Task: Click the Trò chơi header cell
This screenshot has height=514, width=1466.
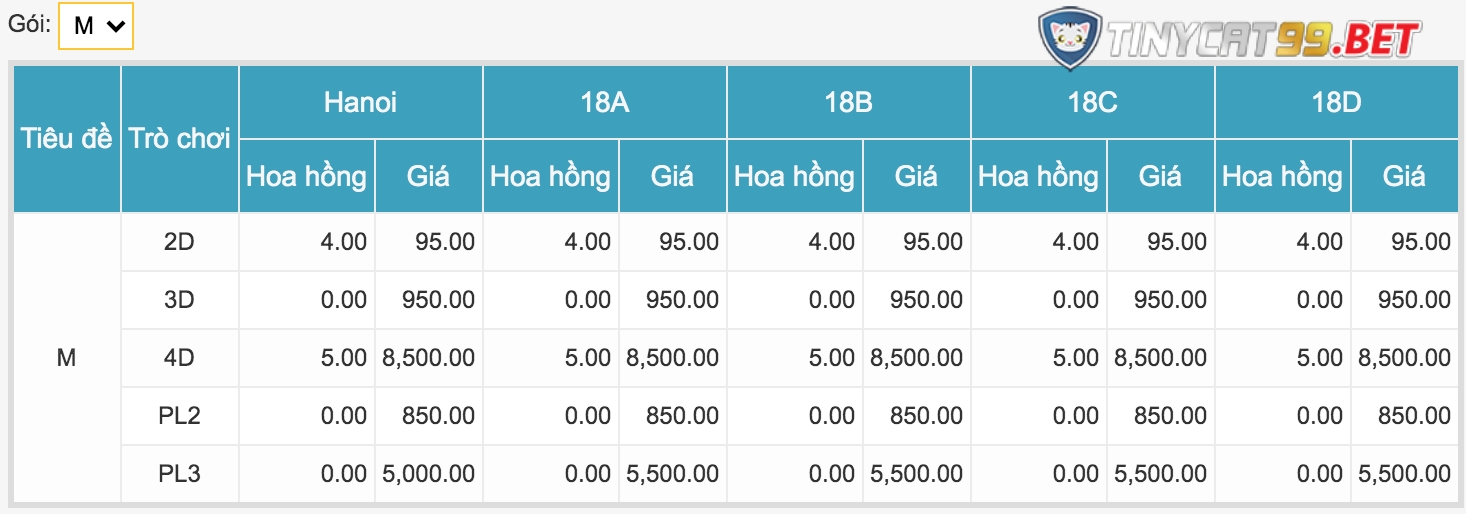Action: pos(180,139)
